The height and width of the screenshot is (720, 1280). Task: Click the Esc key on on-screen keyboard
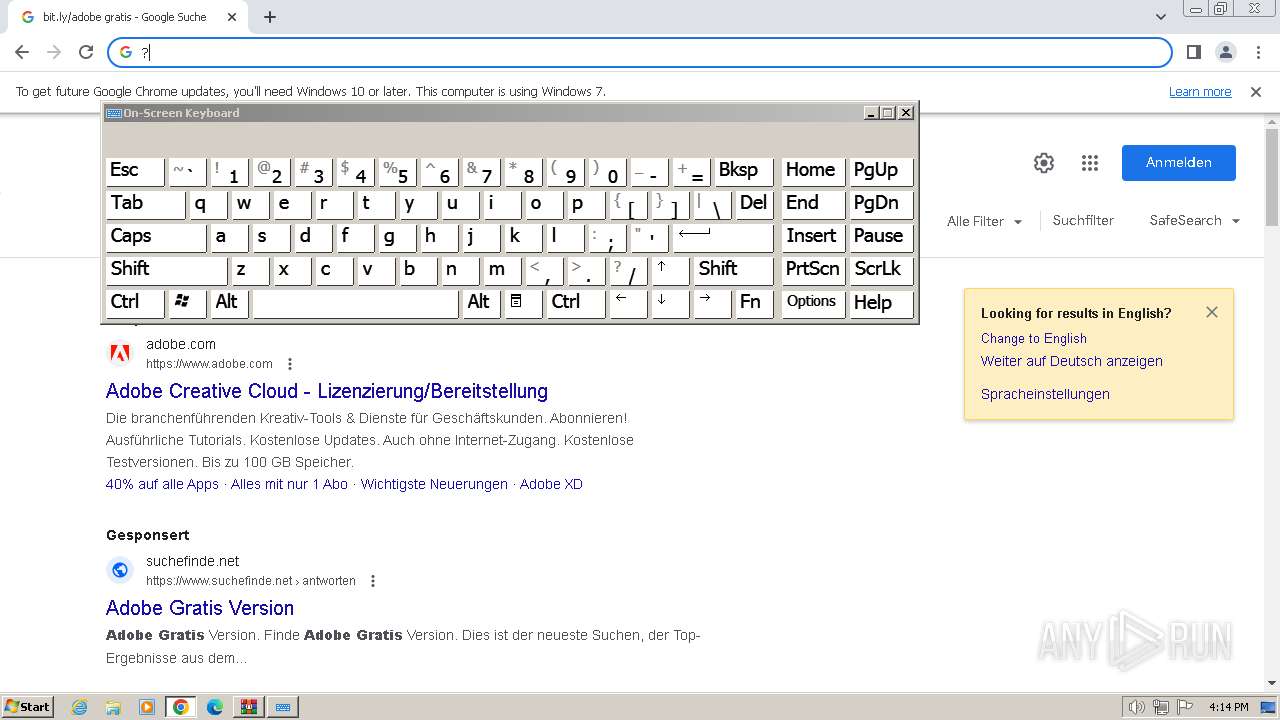135,171
